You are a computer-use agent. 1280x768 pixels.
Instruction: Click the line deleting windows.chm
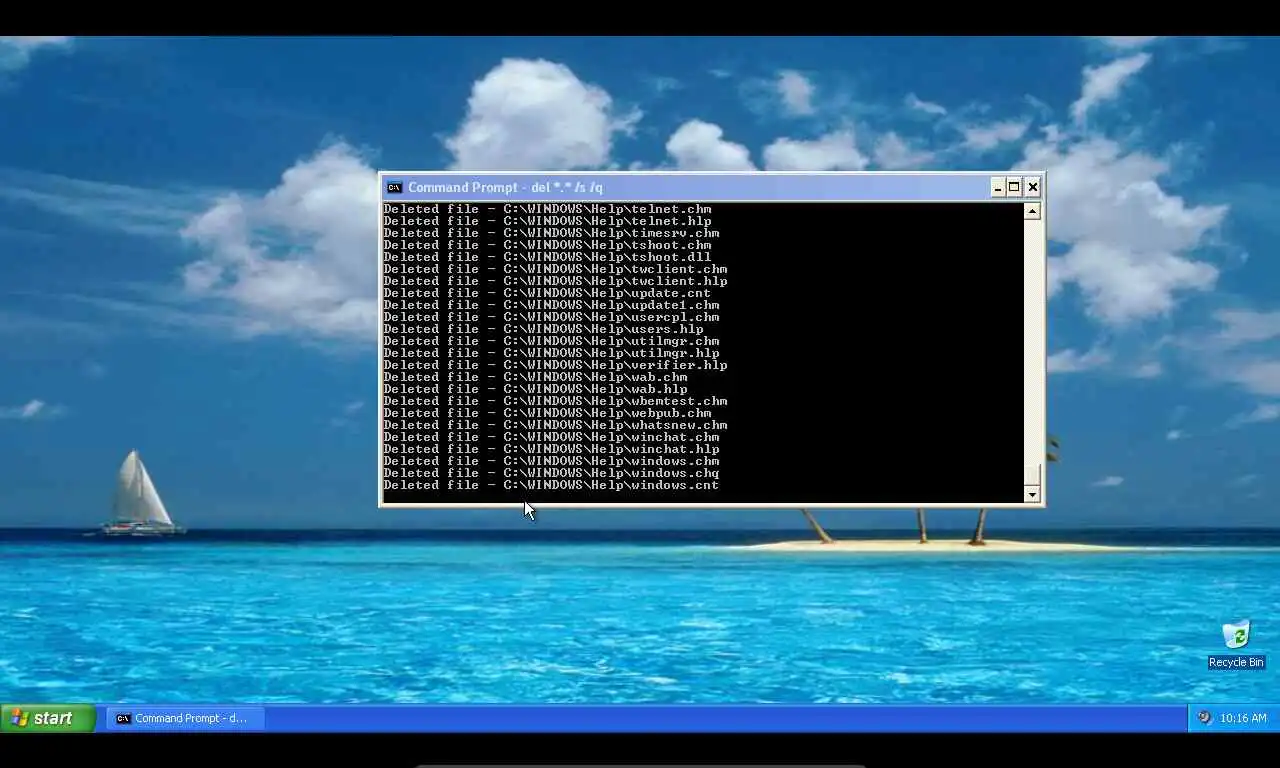click(x=551, y=461)
